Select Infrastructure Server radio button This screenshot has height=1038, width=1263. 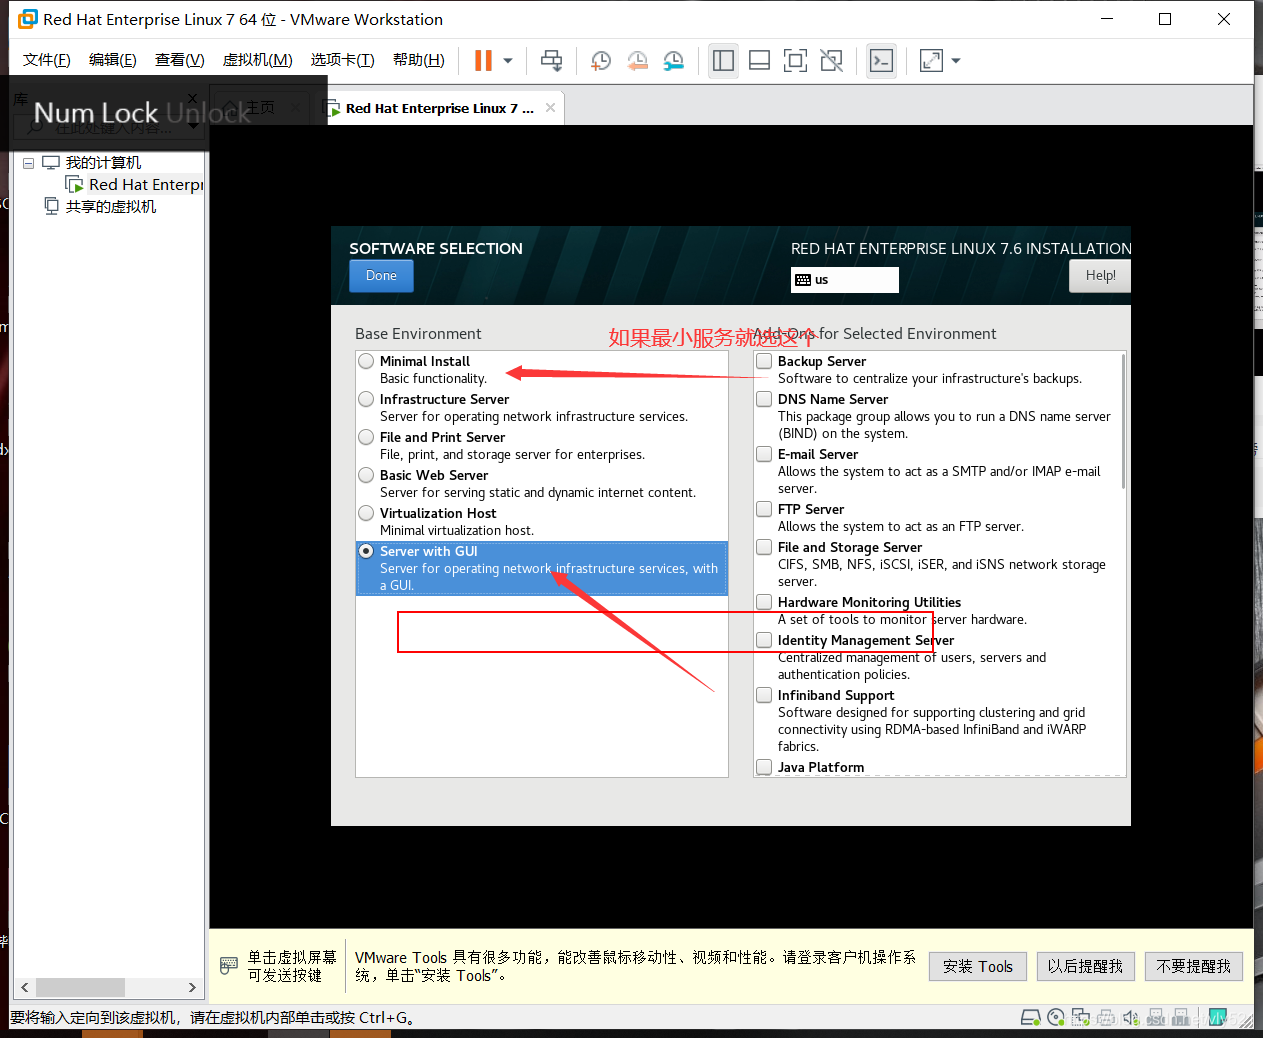[x=367, y=399]
